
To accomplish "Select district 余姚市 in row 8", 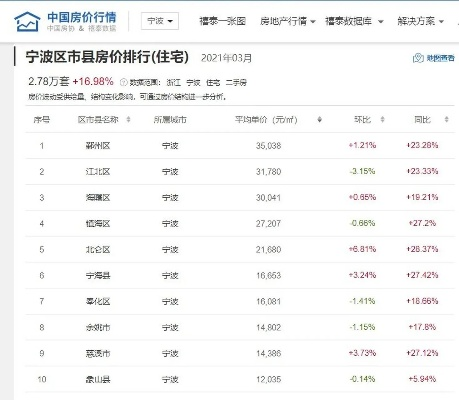I will pyautogui.click(x=98, y=328).
